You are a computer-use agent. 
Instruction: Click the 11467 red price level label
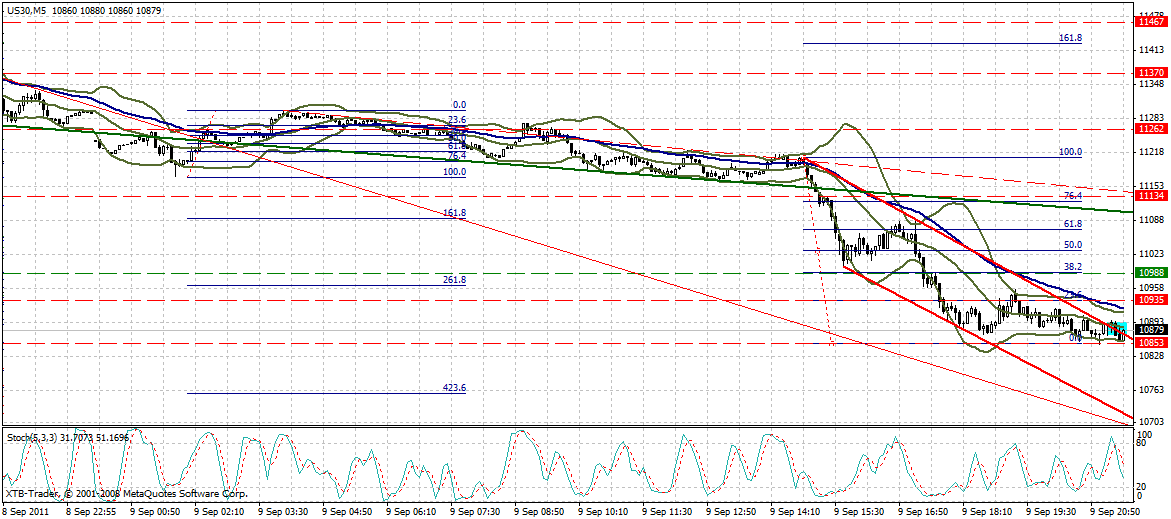1149,21
